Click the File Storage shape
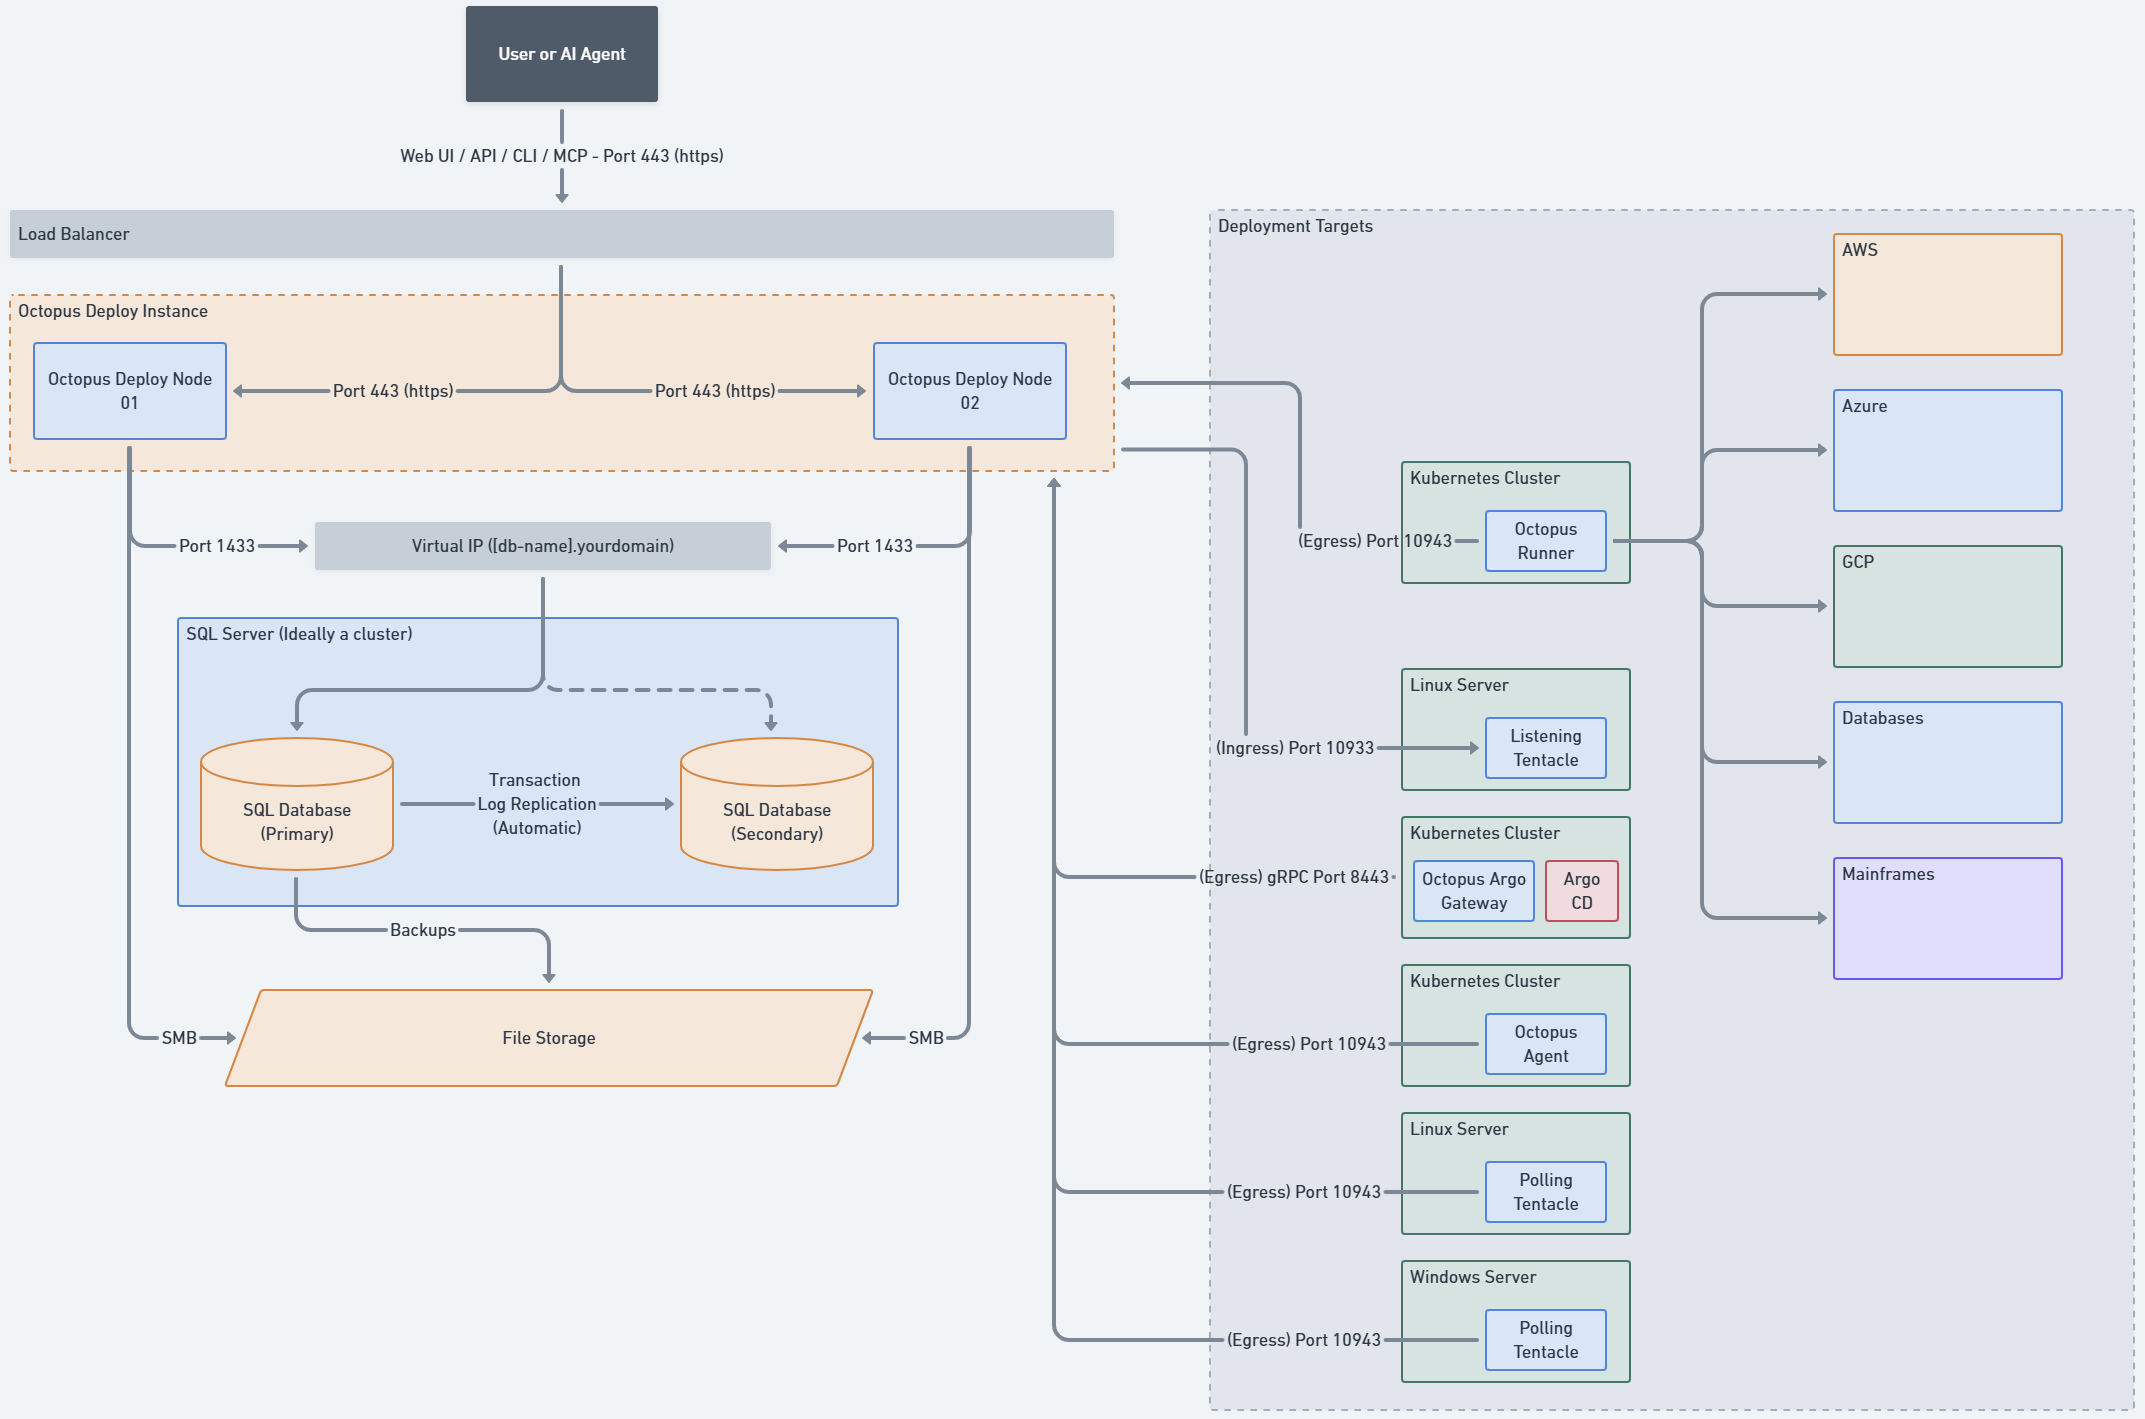2145x1419 pixels. pos(549,1038)
